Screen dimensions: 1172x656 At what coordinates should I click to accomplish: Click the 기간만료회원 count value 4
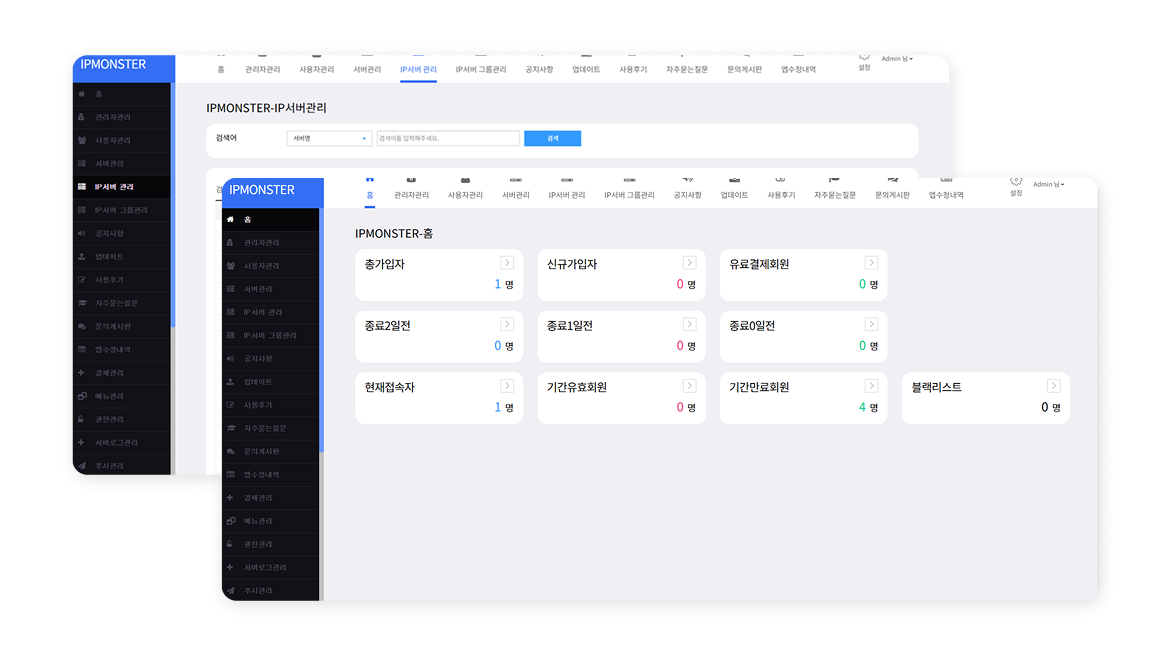[x=862, y=407]
